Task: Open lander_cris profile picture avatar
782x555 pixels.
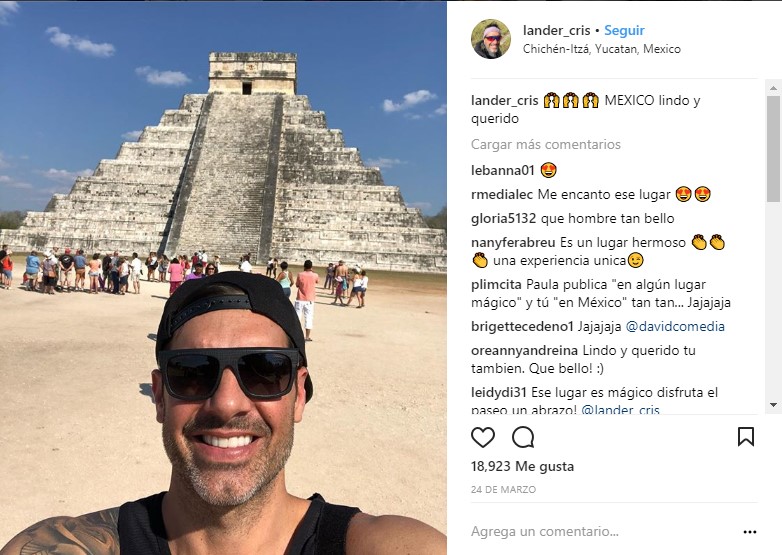Action: 491,39
